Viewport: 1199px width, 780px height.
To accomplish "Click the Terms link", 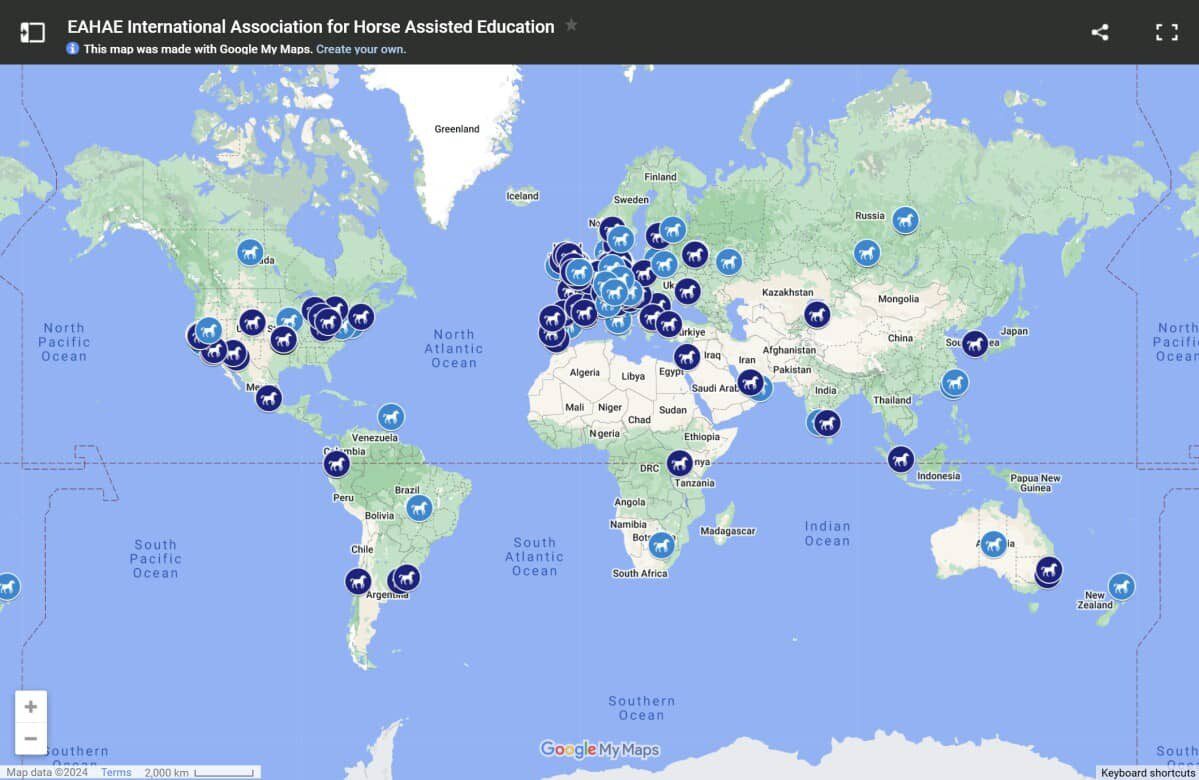I will point(115,771).
